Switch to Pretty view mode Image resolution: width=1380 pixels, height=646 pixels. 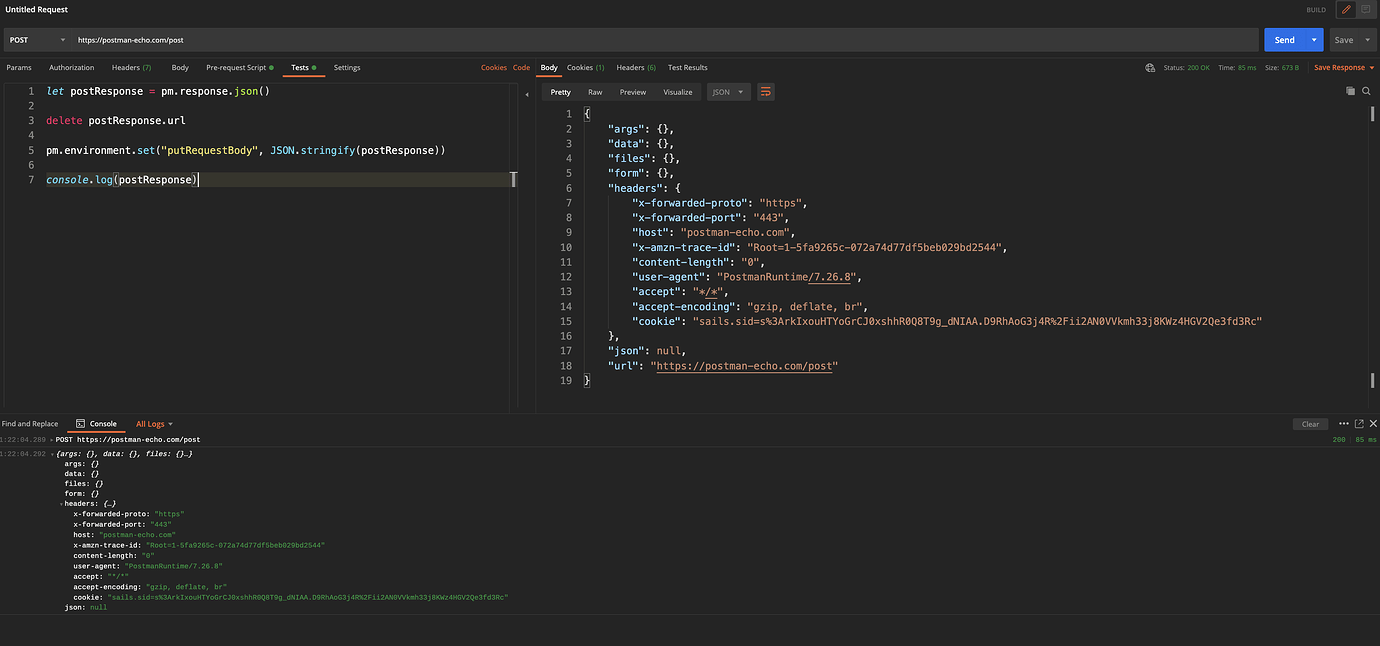(x=560, y=91)
